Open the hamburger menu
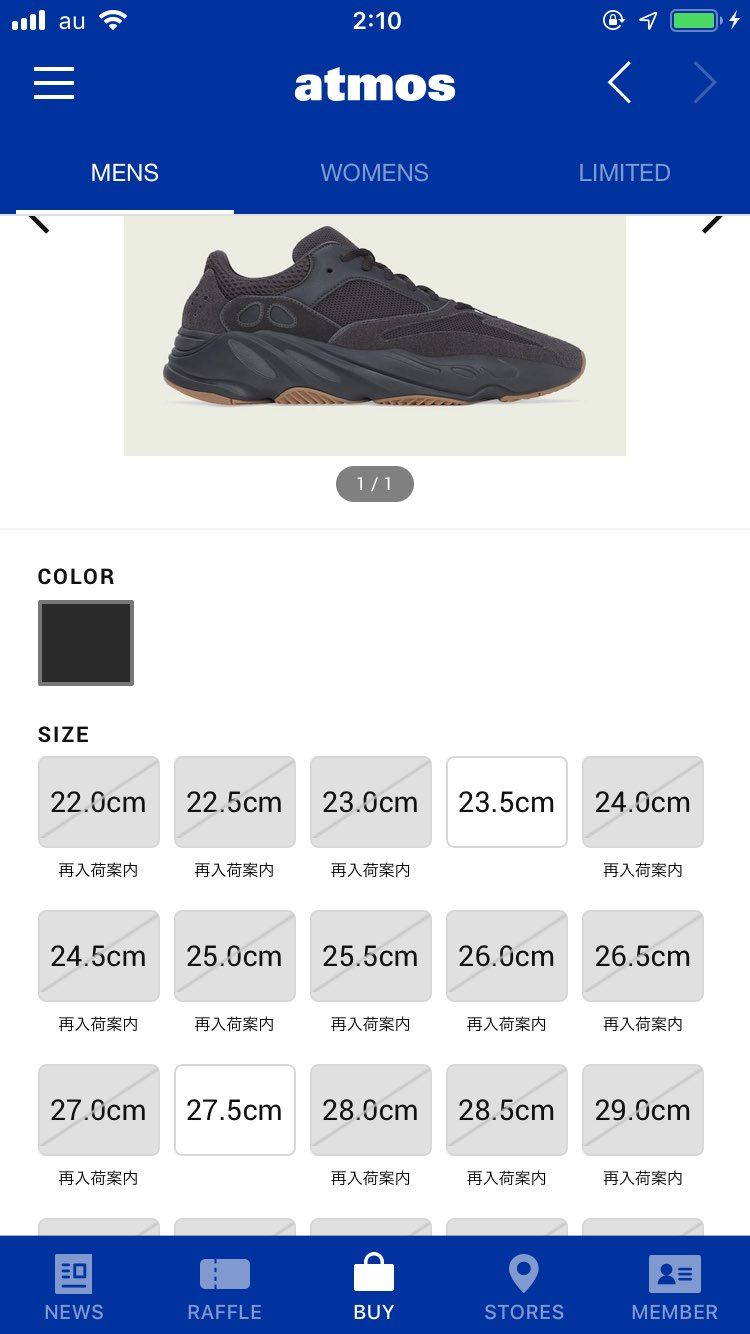The height and width of the screenshot is (1334, 750). (x=54, y=83)
